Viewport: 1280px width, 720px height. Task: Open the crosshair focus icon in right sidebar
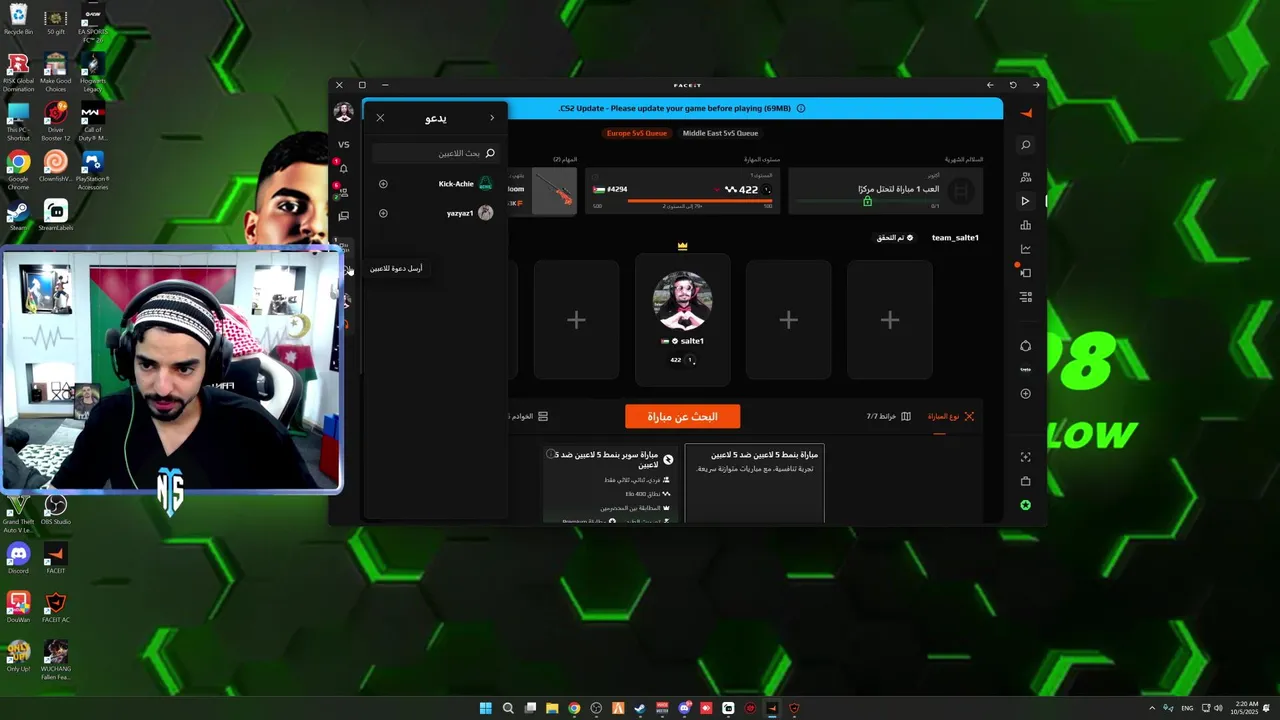coord(1025,457)
